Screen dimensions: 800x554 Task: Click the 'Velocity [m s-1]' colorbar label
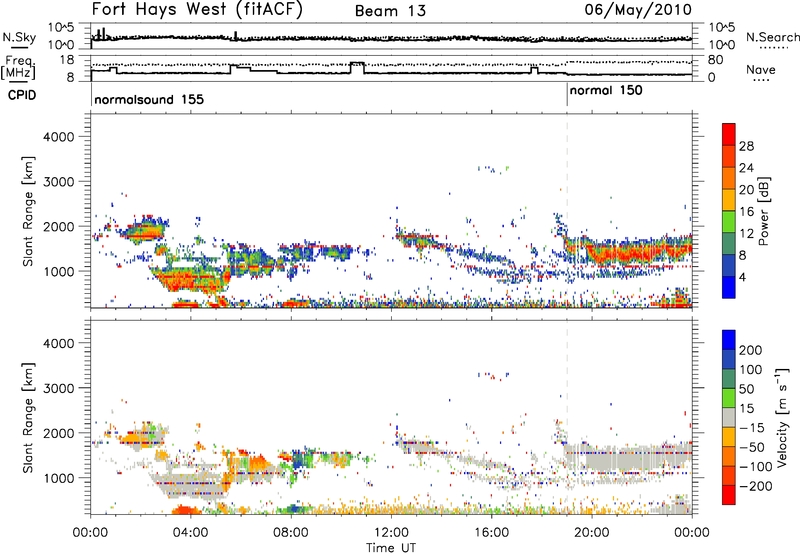coord(782,418)
